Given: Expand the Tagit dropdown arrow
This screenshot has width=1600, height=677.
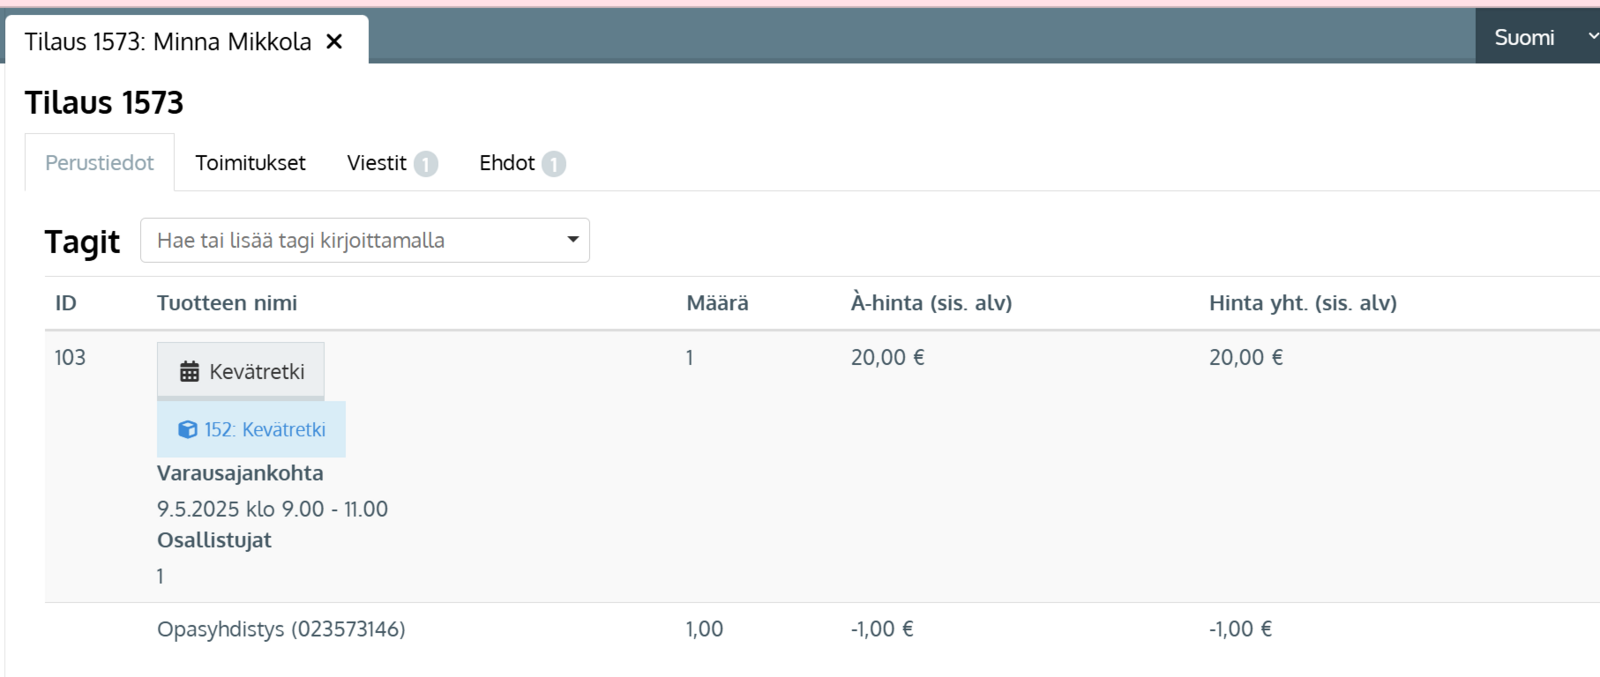Looking at the screenshot, I should [573, 240].
